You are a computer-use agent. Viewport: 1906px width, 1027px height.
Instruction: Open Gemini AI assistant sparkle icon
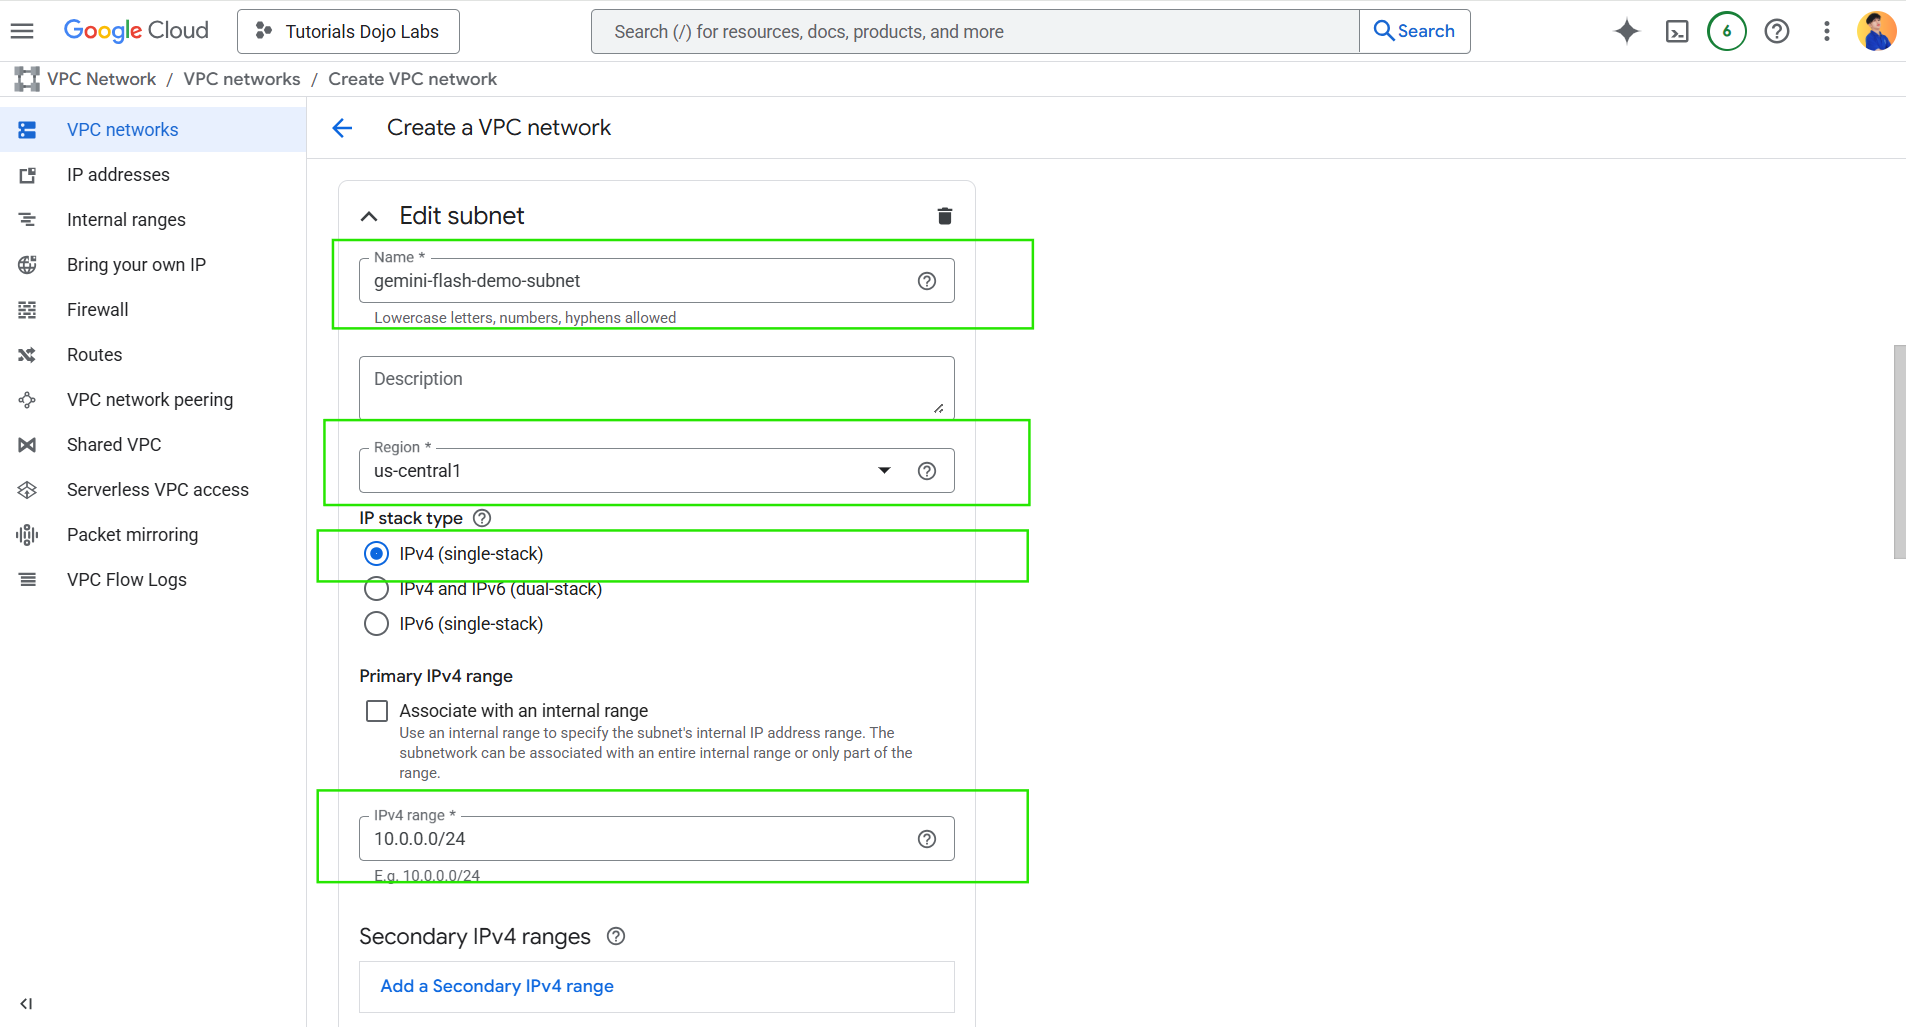tap(1626, 32)
